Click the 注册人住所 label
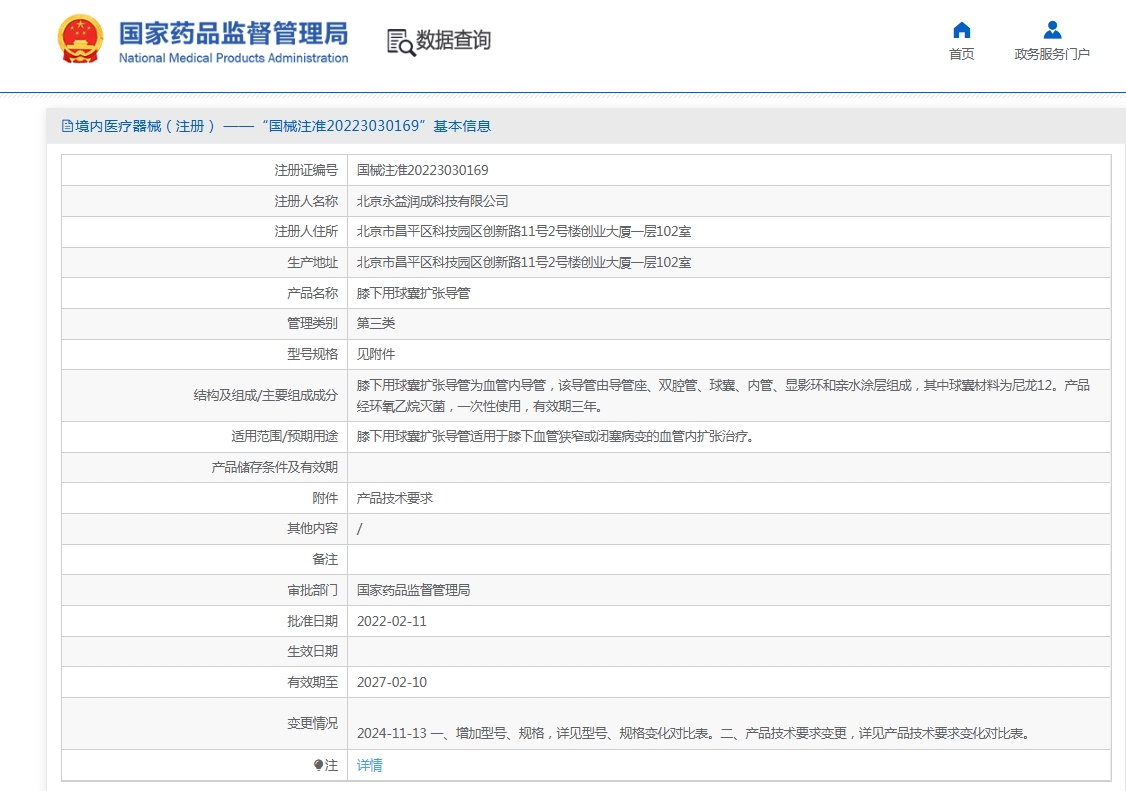This screenshot has height=791, width=1126. coord(306,231)
